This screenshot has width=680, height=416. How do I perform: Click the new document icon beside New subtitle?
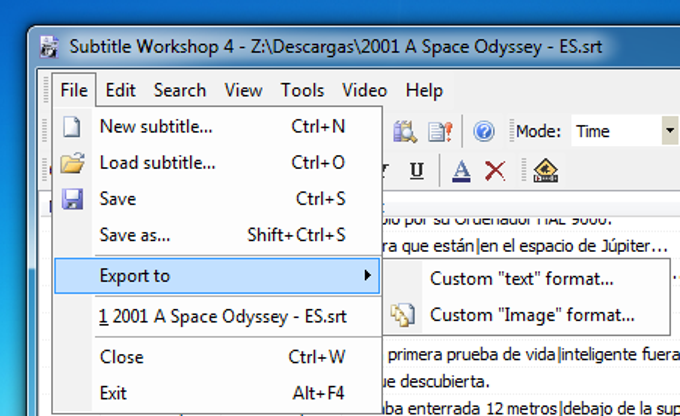tap(72, 127)
